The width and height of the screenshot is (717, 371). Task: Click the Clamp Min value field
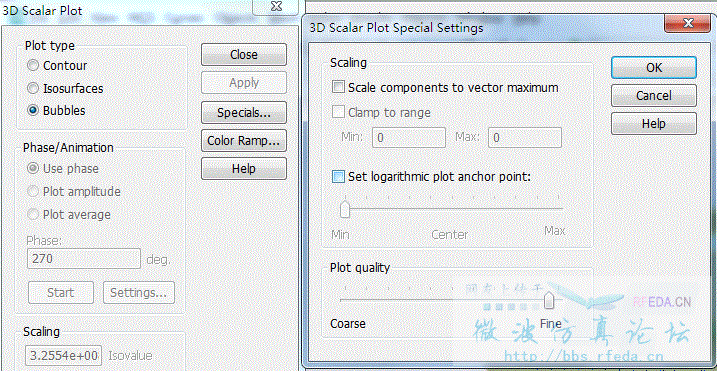pos(409,138)
